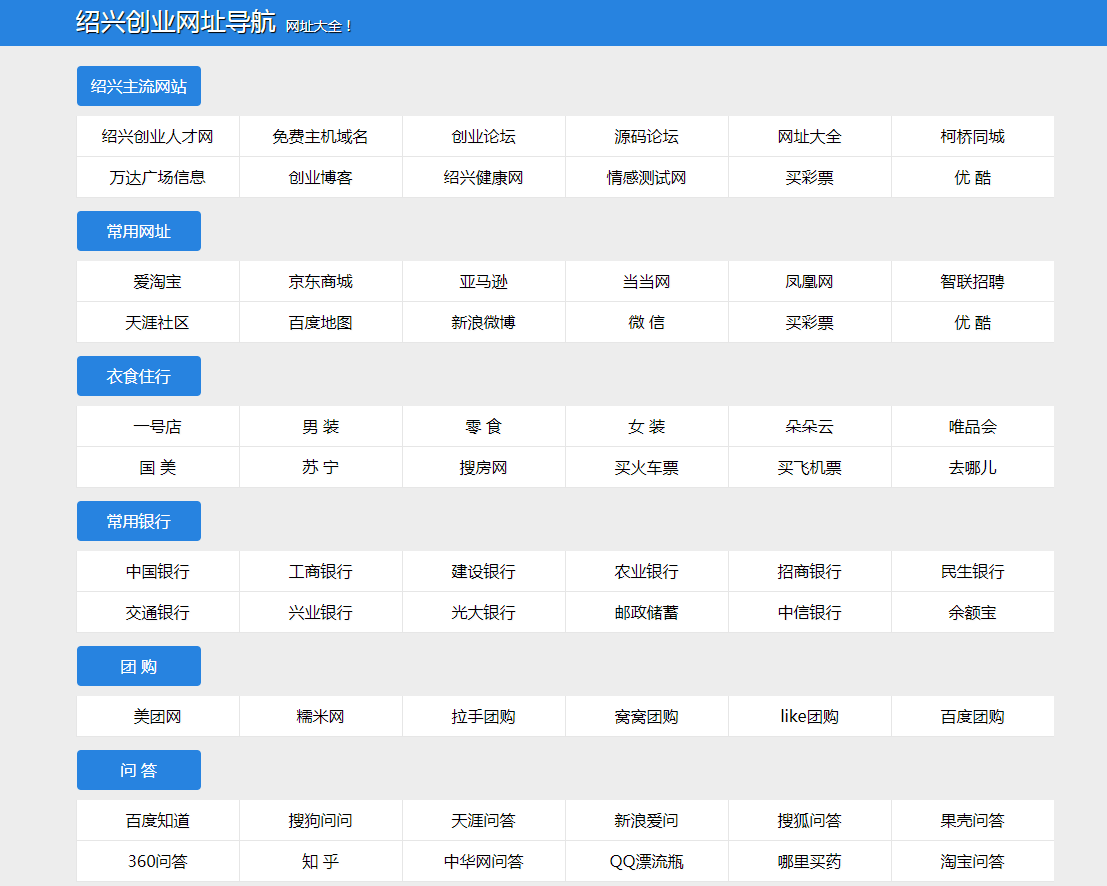This screenshot has height=886, width=1107.
Task: Click the 微信 link
Action: [647, 323]
